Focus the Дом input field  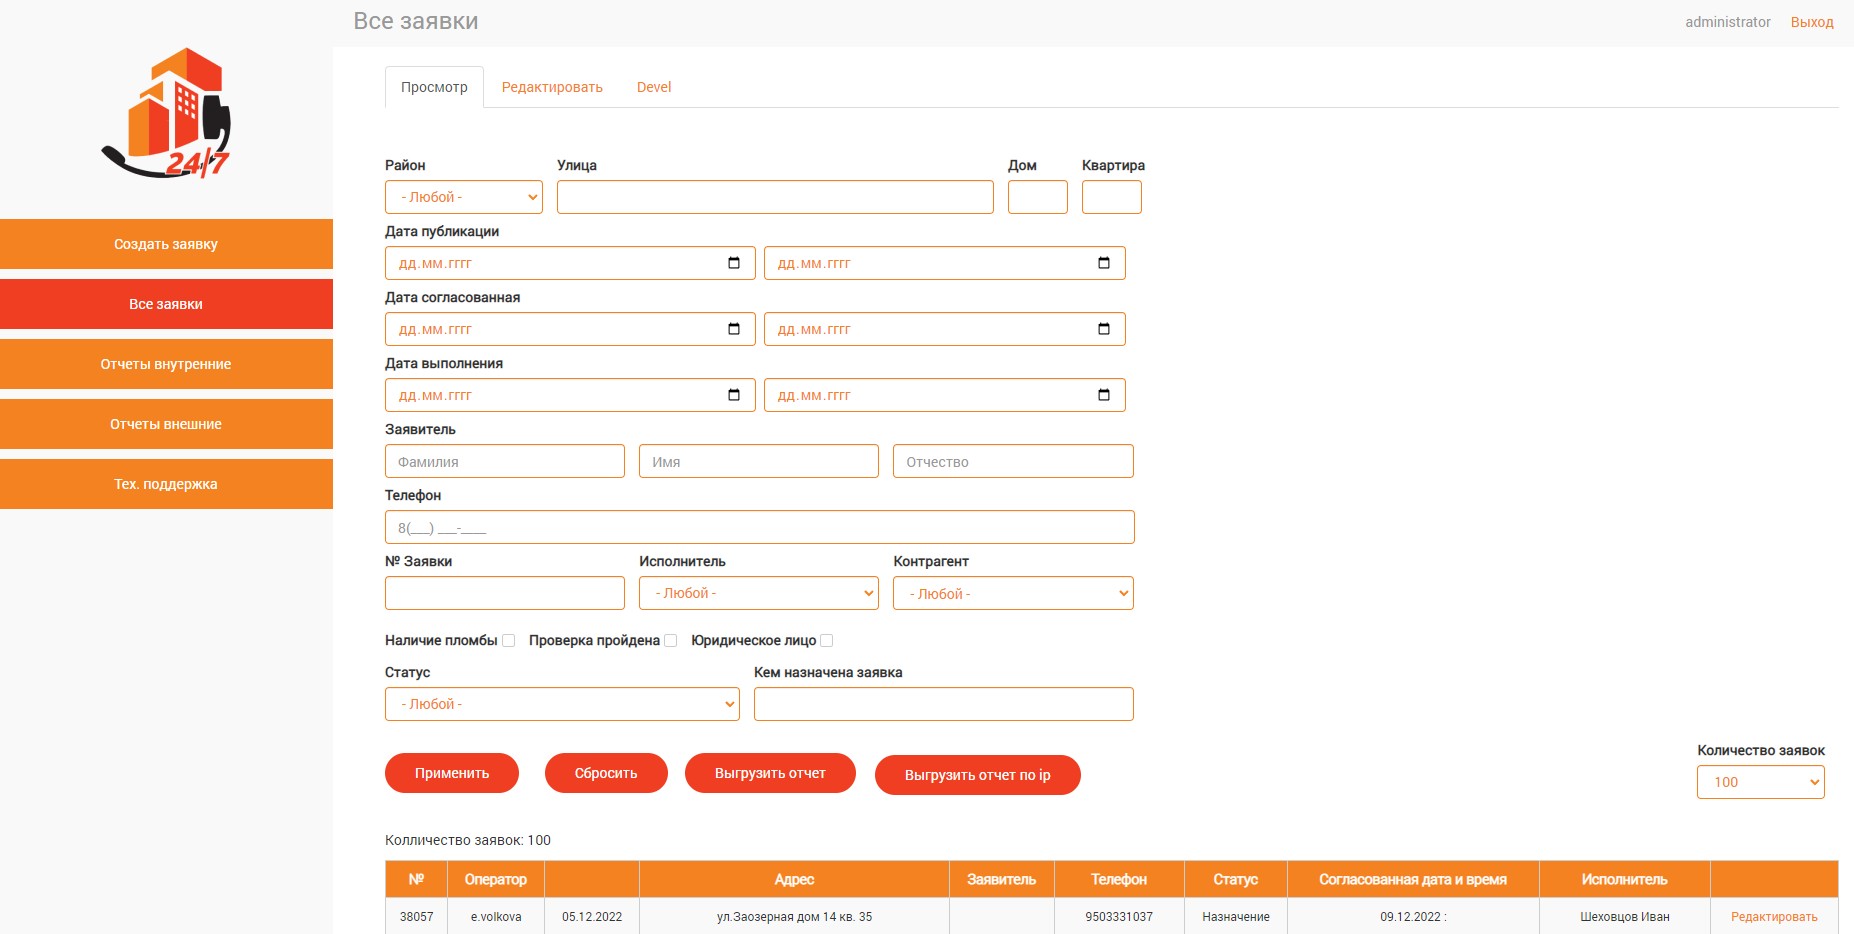coord(1038,197)
